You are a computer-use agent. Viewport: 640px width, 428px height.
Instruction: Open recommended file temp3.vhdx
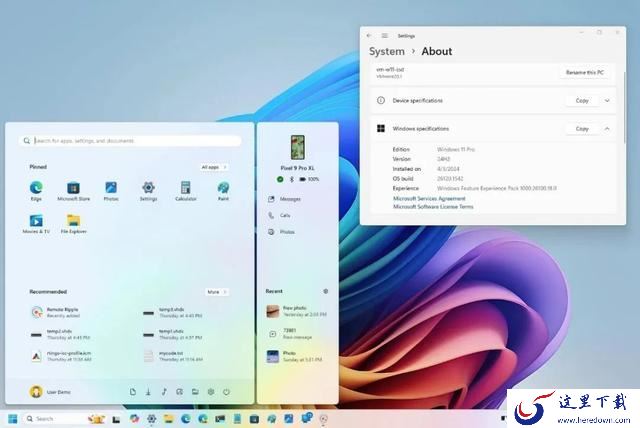click(173, 313)
